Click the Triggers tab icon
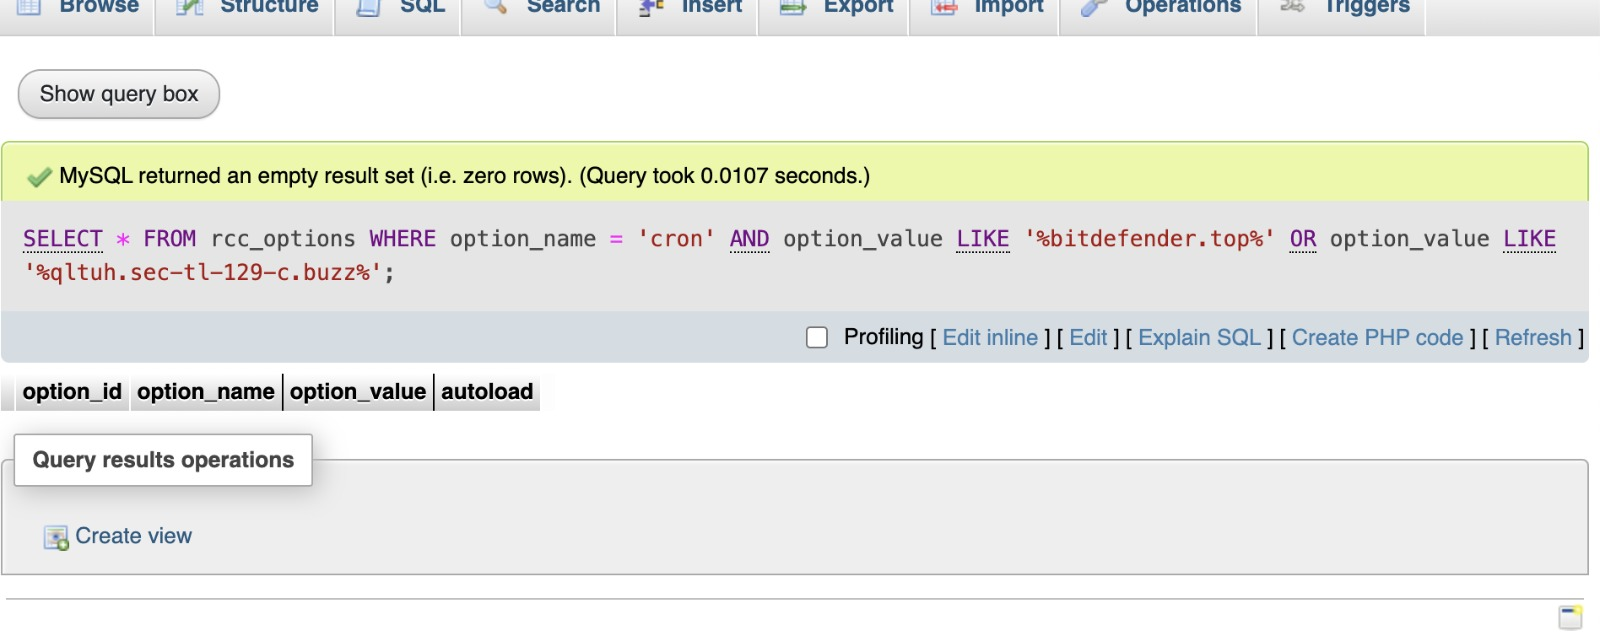The width and height of the screenshot is (1600, 636). 1293,7
